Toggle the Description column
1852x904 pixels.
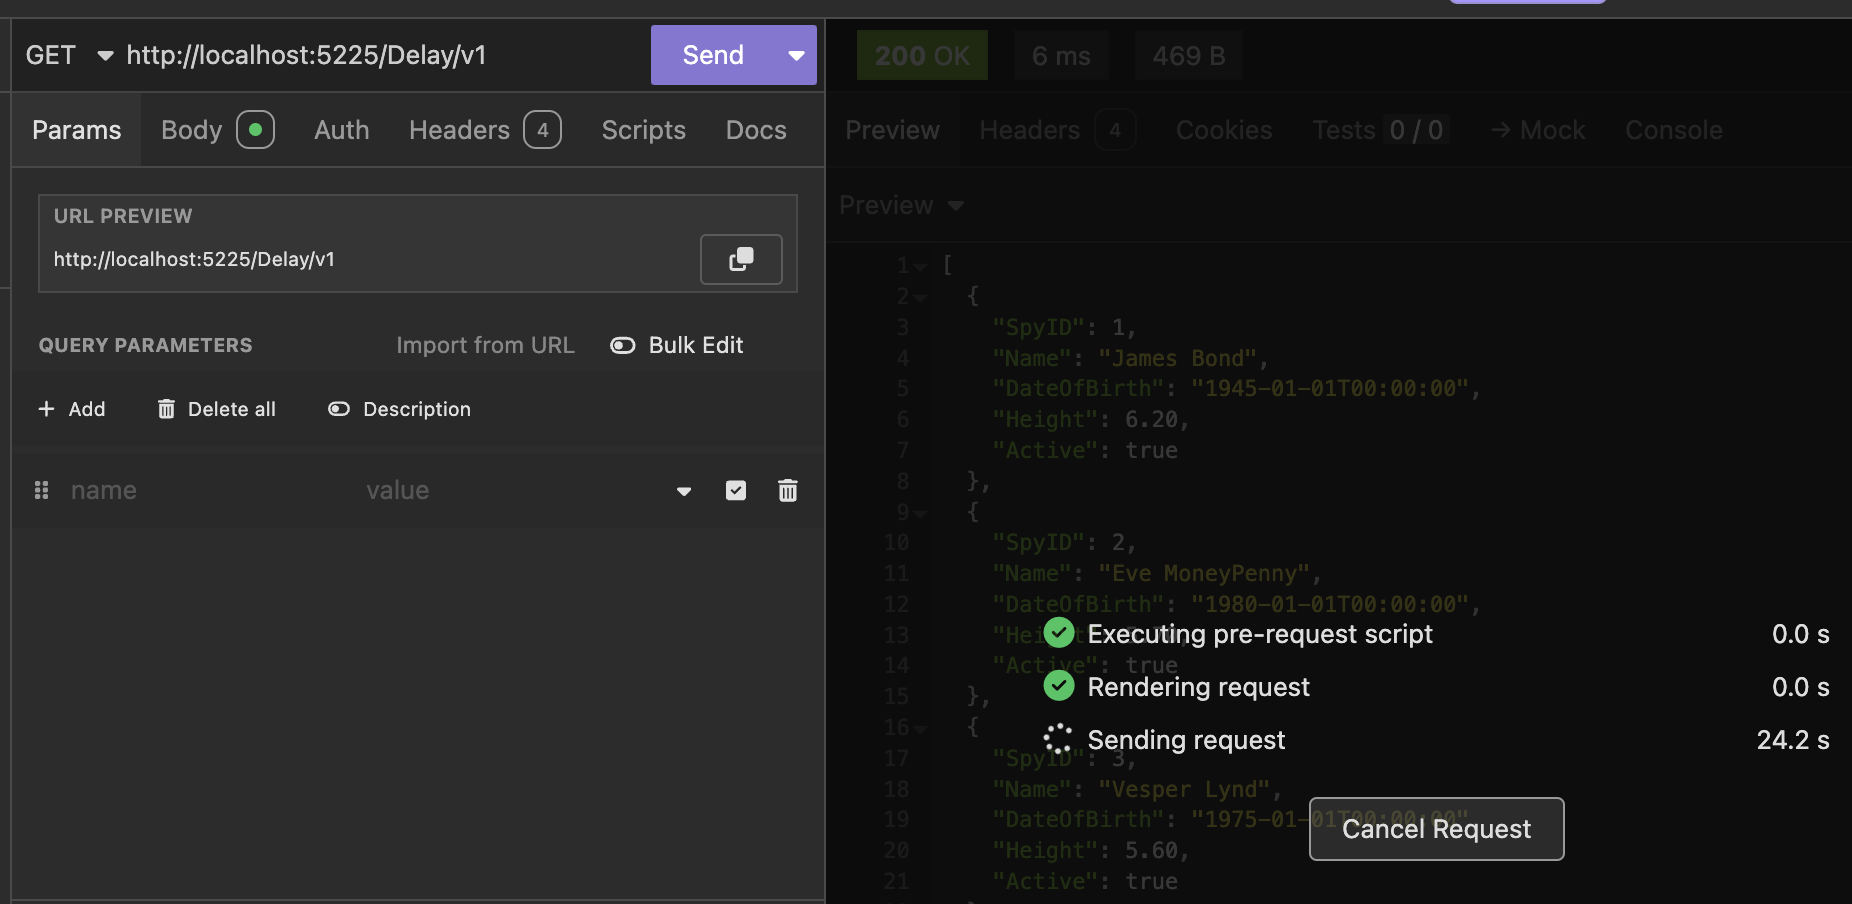tap(339, 409)
